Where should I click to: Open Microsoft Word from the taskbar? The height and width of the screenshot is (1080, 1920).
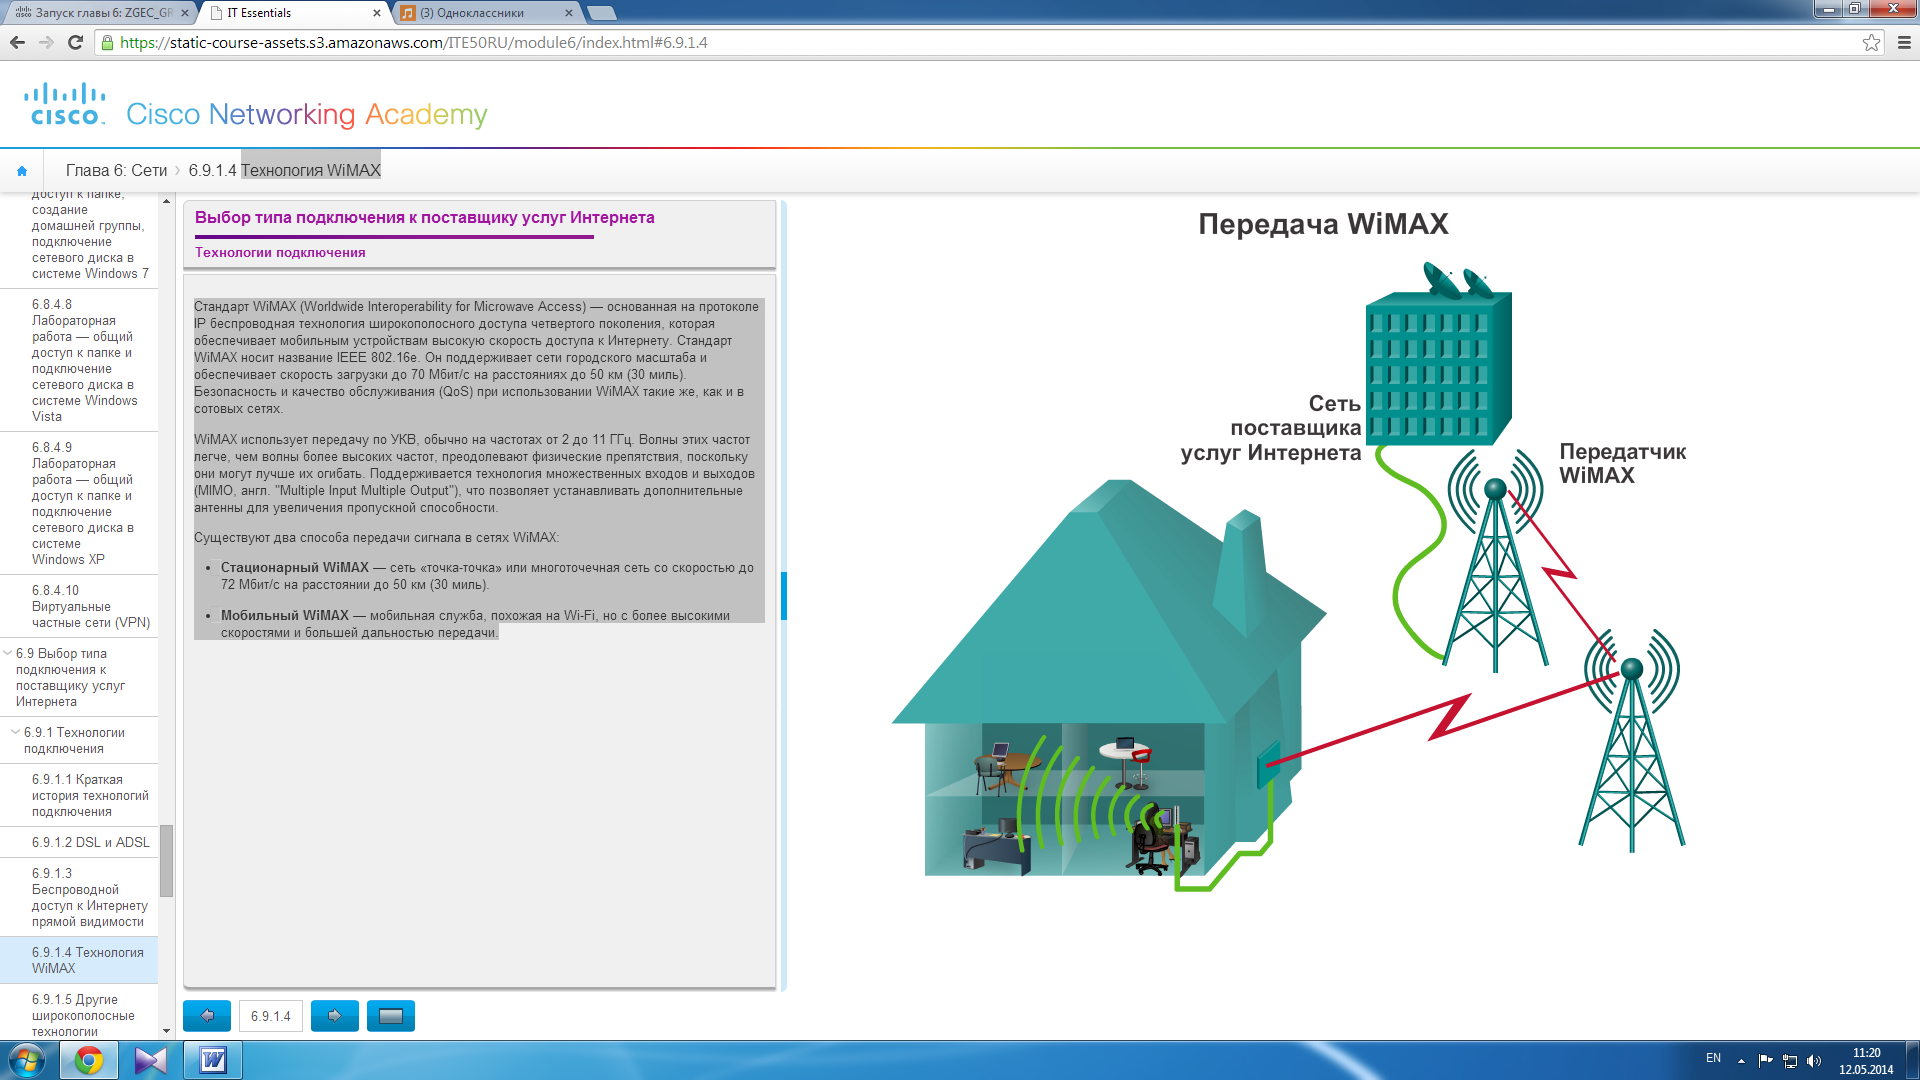[x=213, y=1060]
